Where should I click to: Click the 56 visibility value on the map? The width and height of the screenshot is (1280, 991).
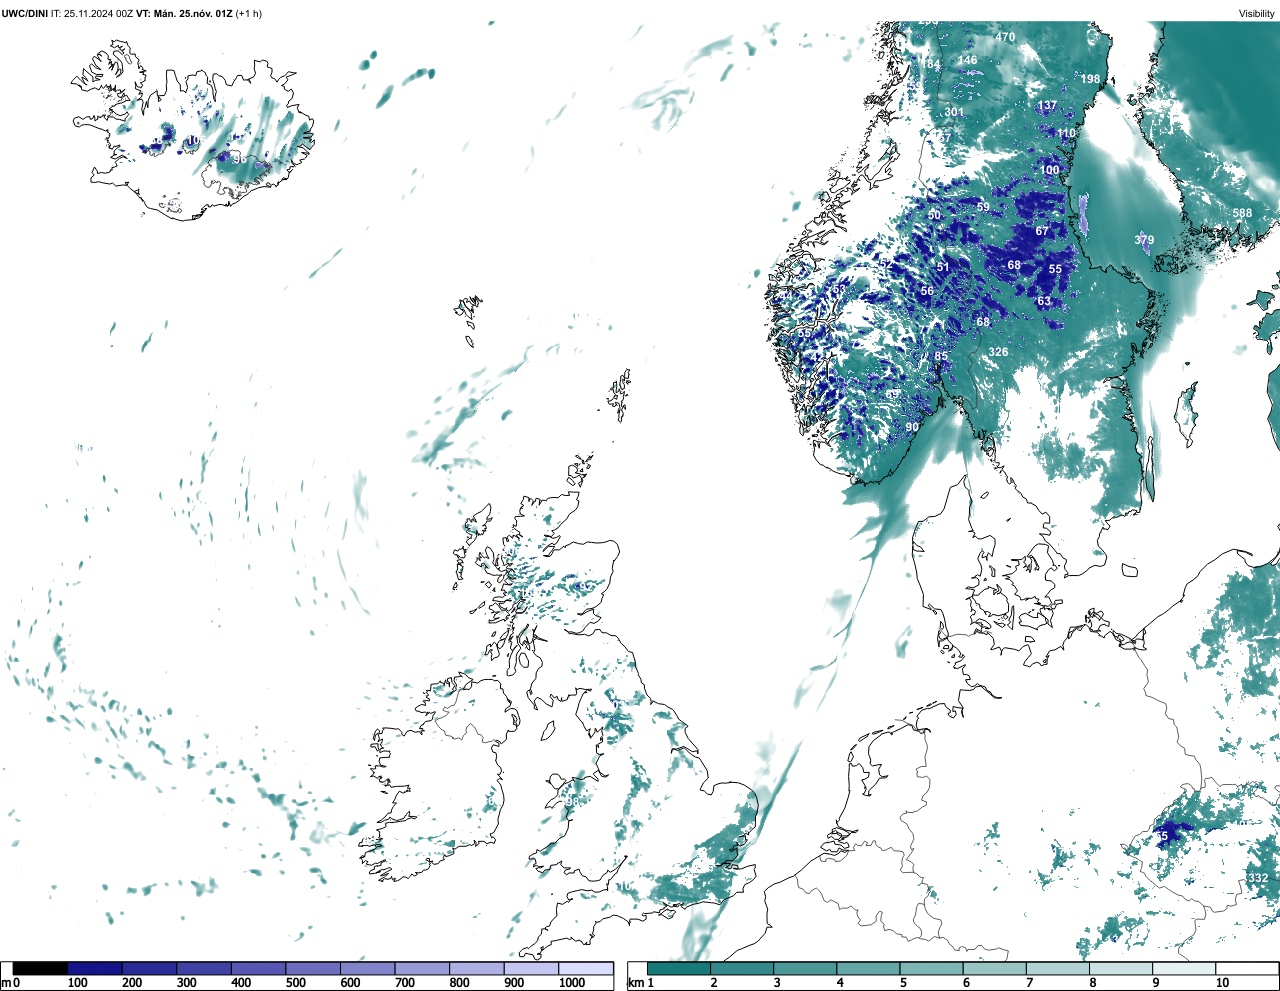coord(927,292)
